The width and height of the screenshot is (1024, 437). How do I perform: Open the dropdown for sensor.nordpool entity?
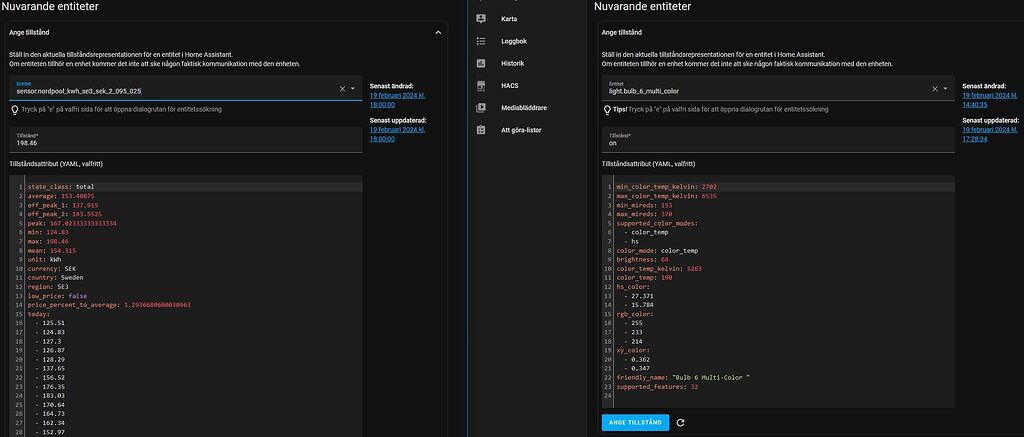[x=352, y=89]
